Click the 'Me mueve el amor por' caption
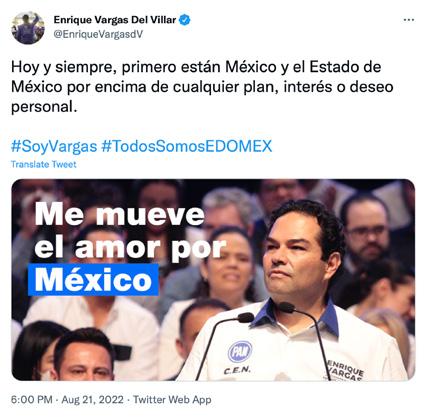Screen dimensions: 426x418 130,231
